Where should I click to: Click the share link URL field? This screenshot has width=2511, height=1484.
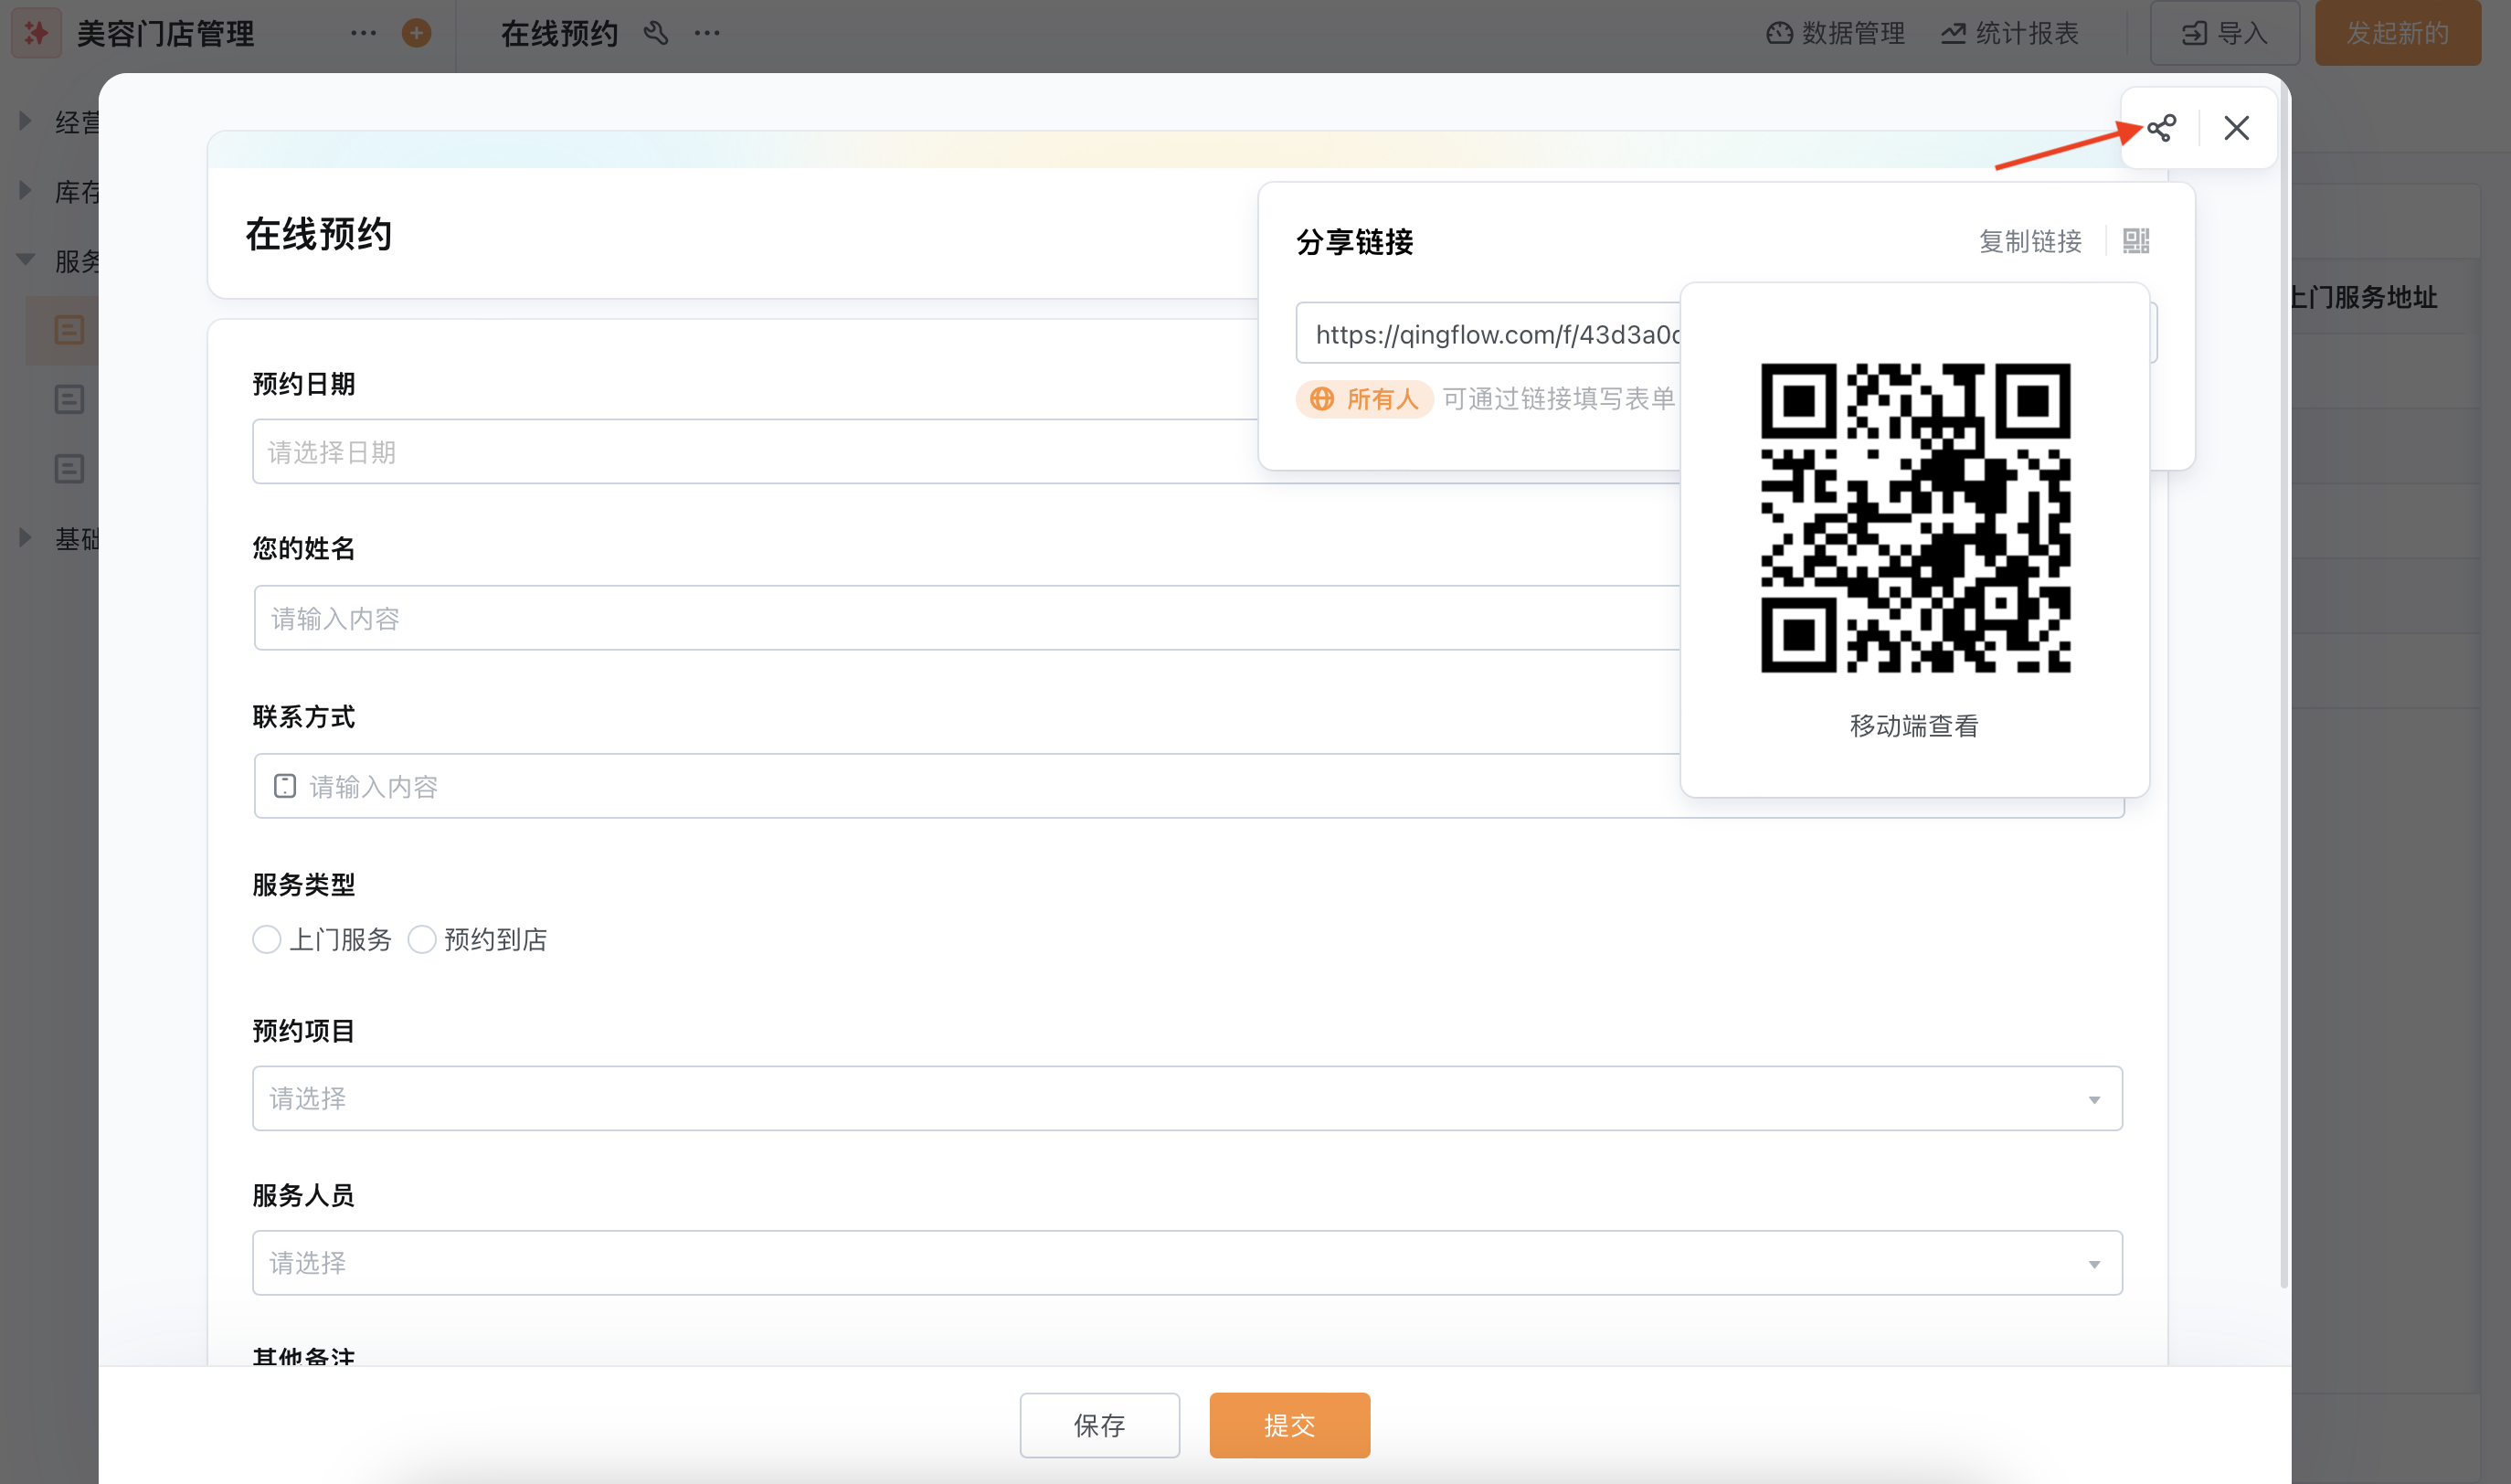pyautogui.click(x=1488, y=333)
